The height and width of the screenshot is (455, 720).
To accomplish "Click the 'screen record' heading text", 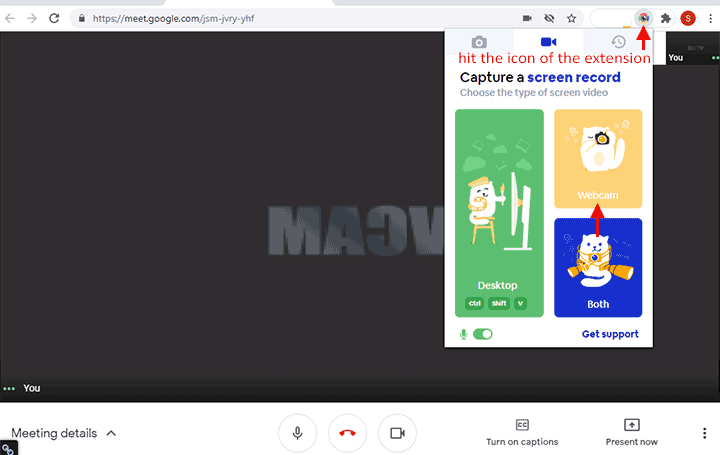I will (574, 77).
